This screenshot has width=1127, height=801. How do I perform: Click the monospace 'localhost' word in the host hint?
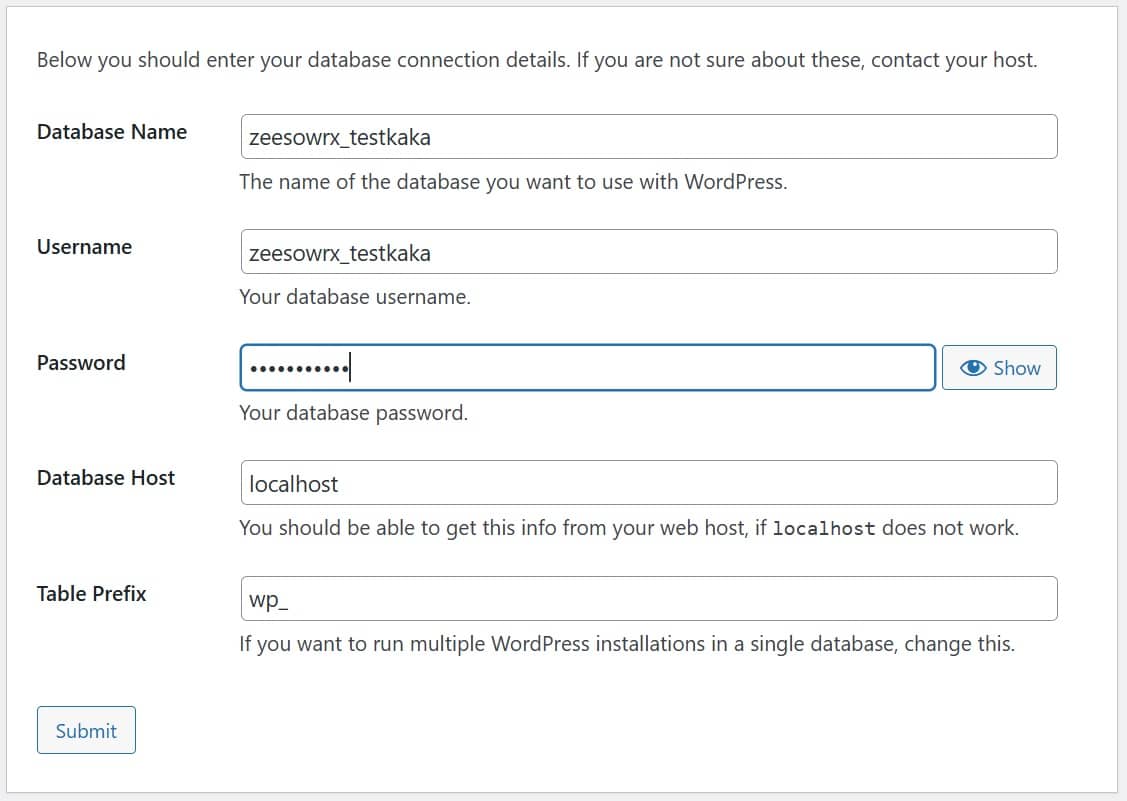824,528
